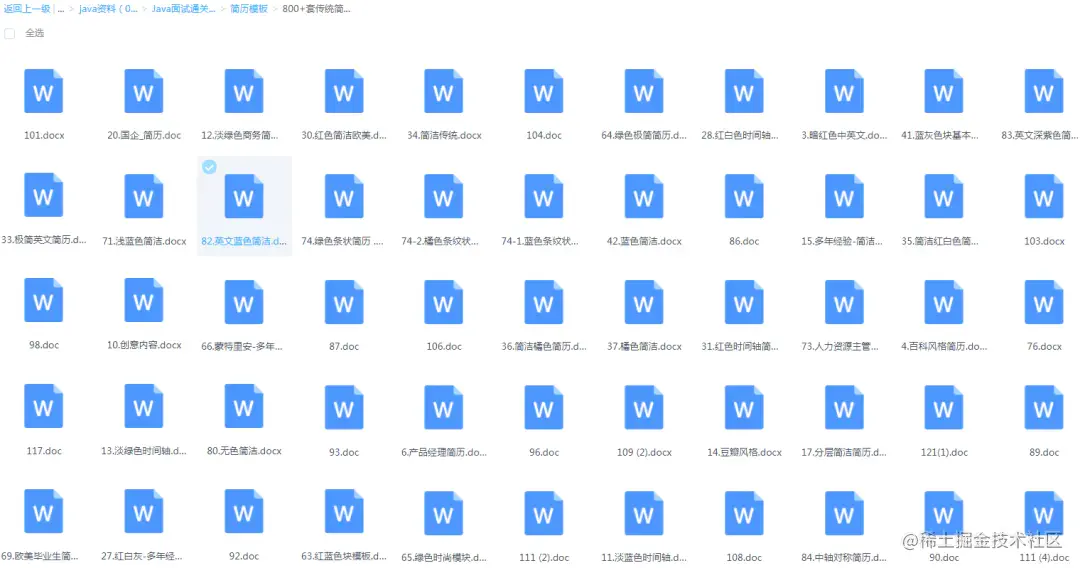Click filename 4.百科风格简历

[944, 346]
